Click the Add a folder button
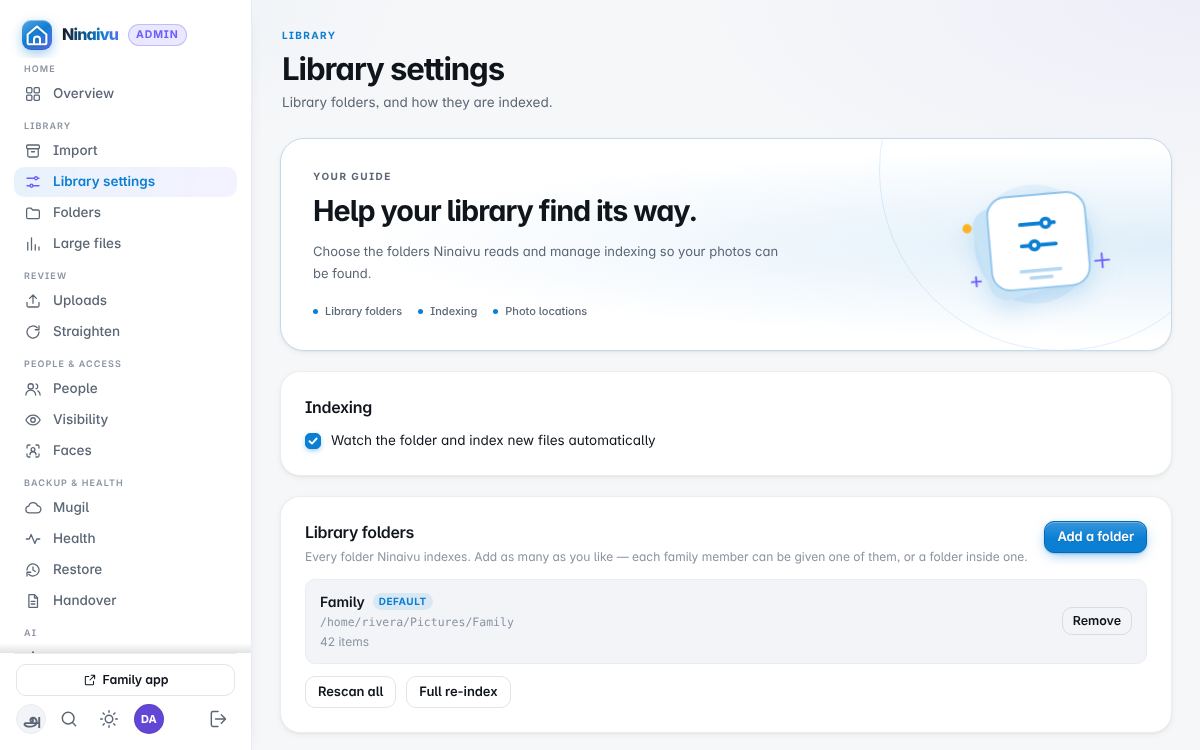The width and height of the screenshot is (1200, 750). click(x=1095, y=537)
